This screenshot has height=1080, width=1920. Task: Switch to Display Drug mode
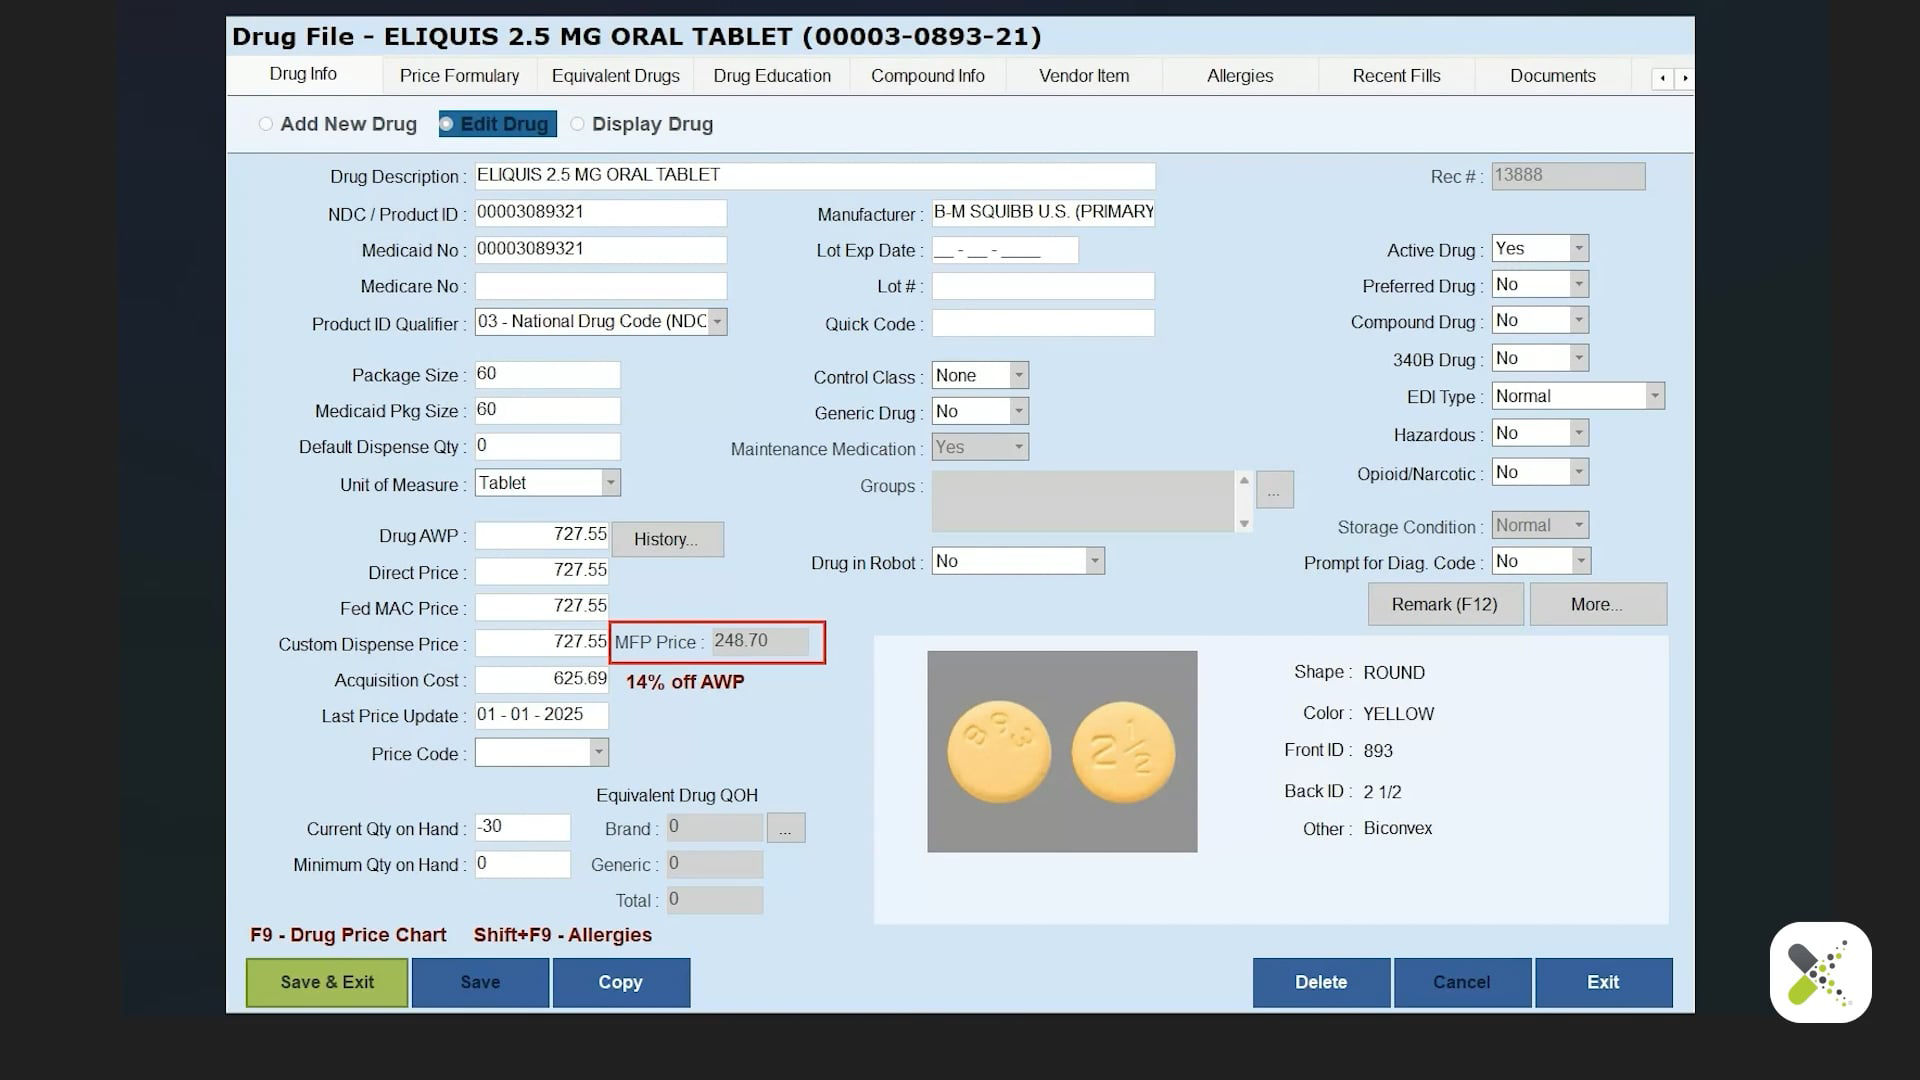pyautogui.click(x=577, y=123)
